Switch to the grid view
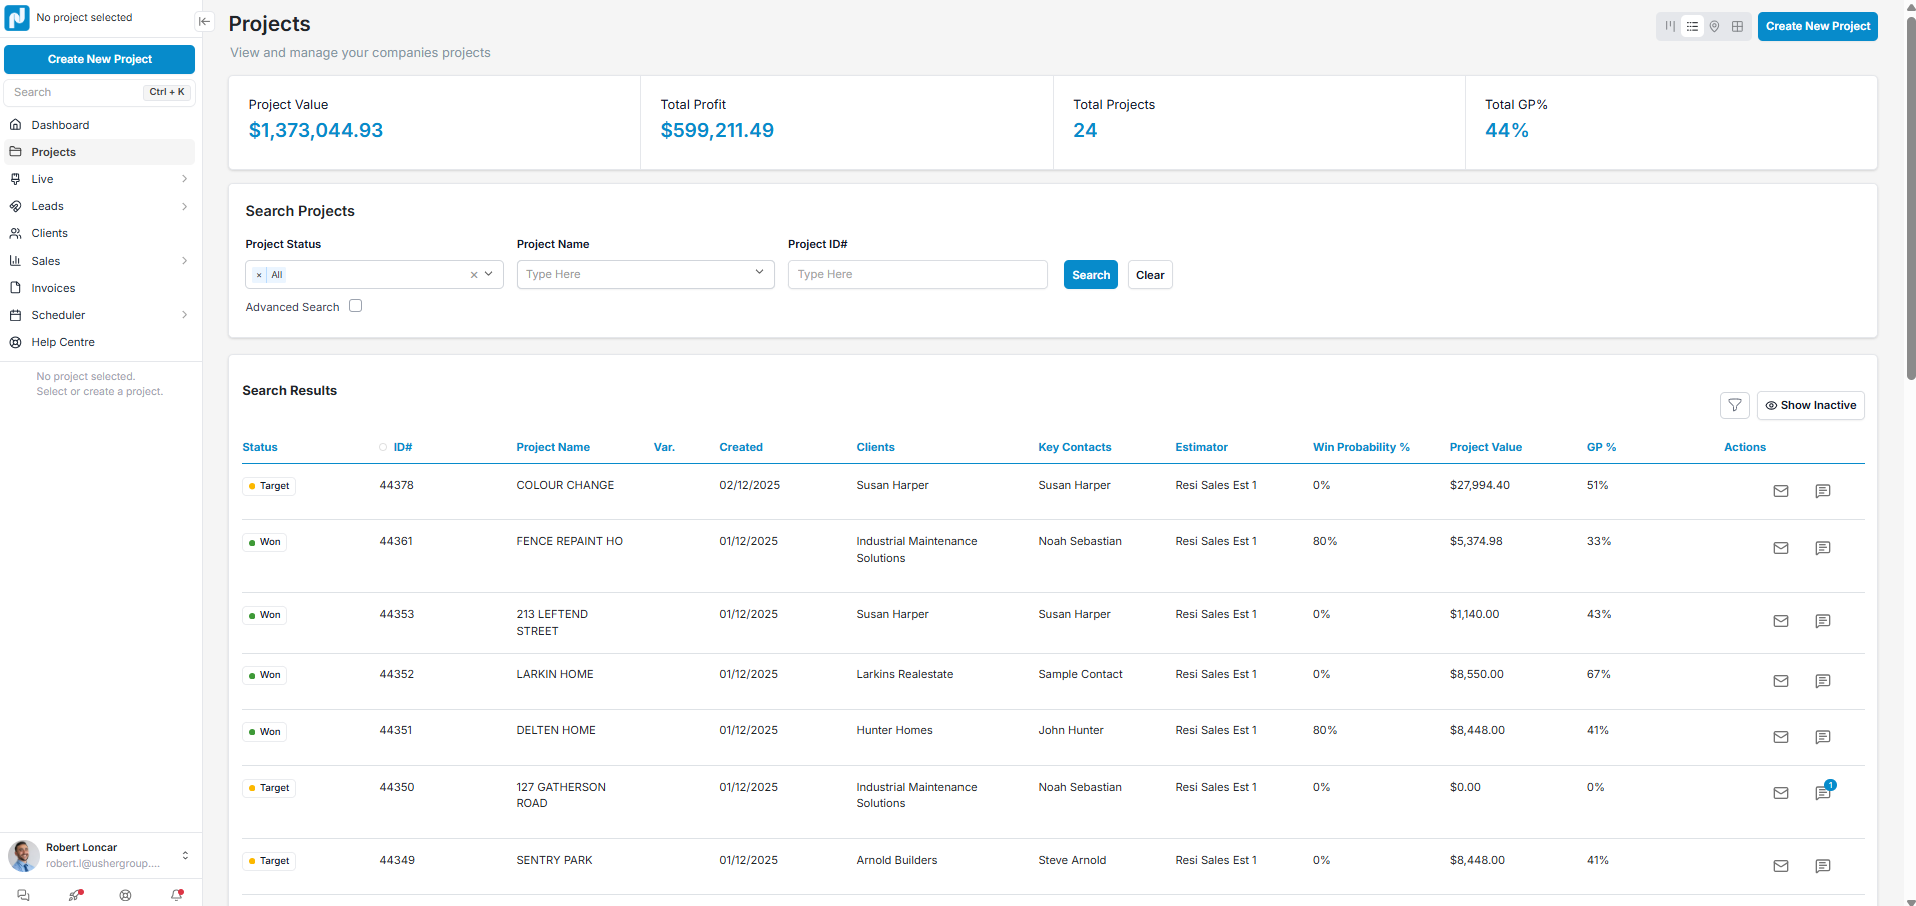 pos(1737,27)
